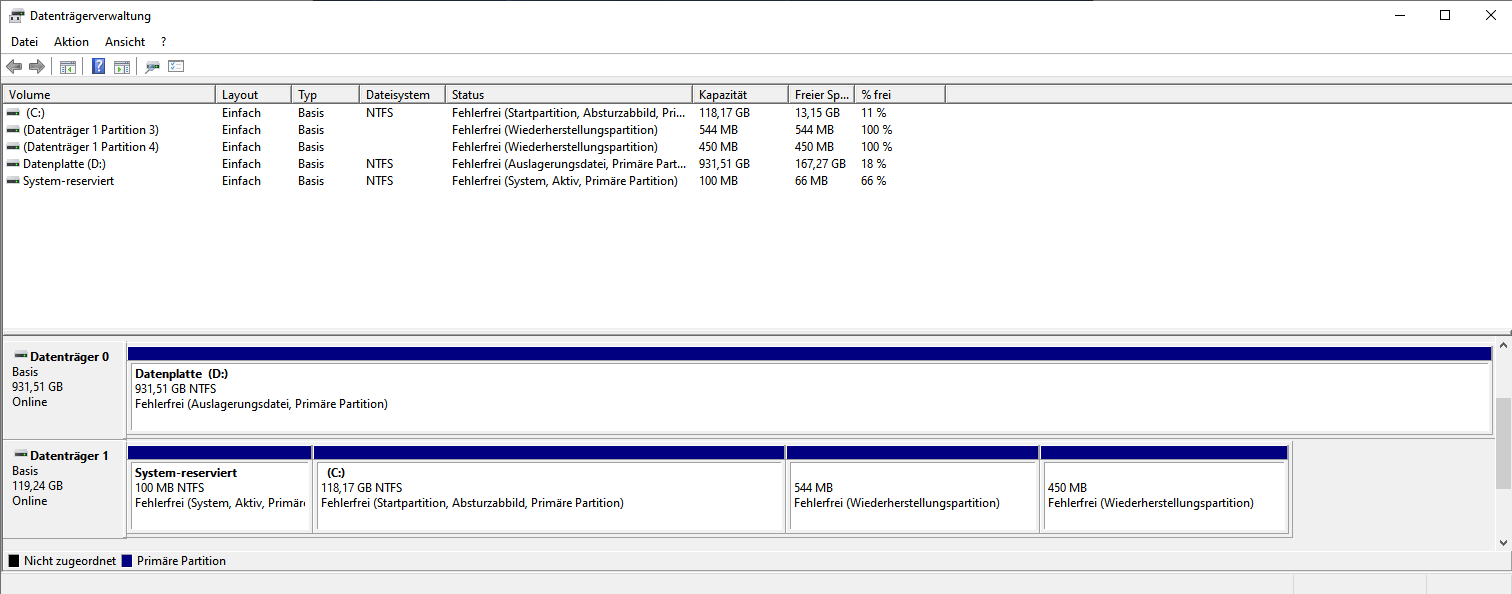Sort by the Freier Sp... column header
The height and width of the screenshot is (594, 1512).
[x=822, y=95]
